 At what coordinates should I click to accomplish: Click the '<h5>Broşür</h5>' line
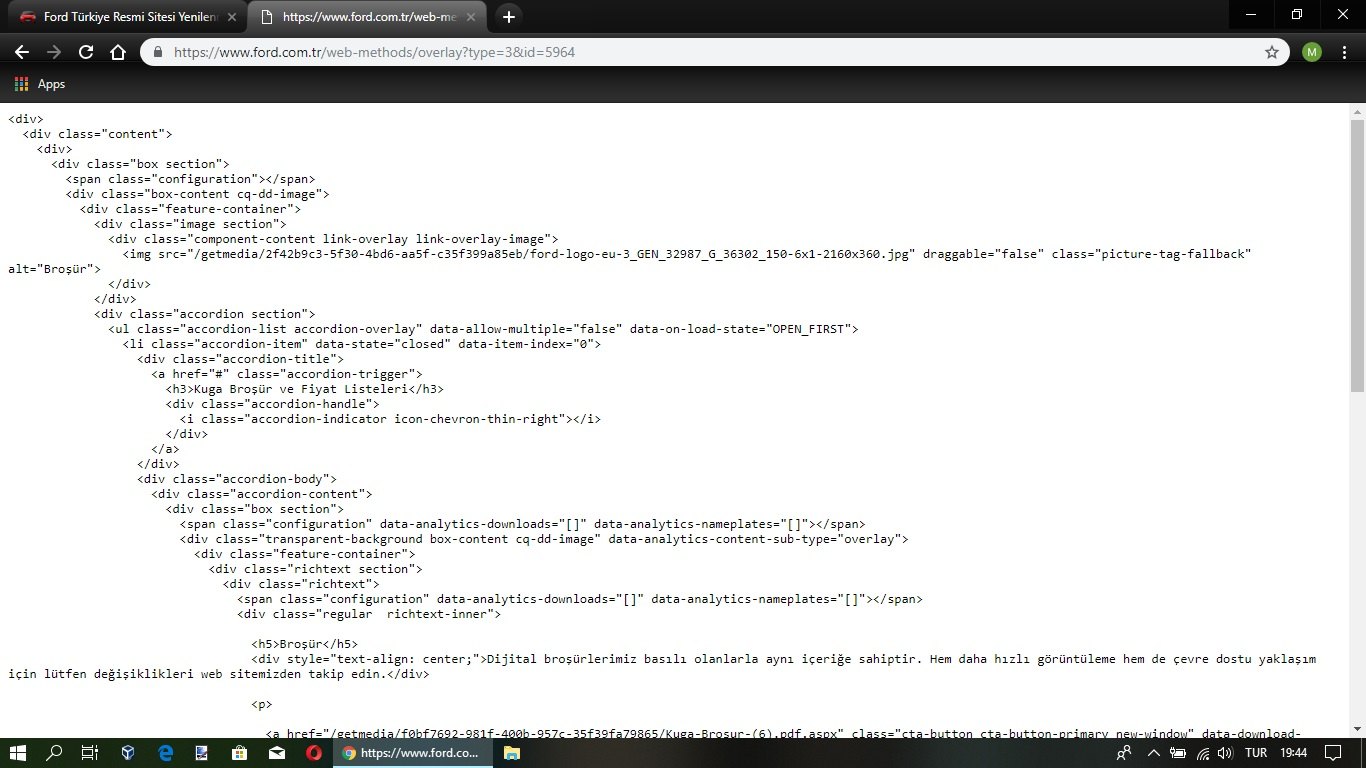304,644
